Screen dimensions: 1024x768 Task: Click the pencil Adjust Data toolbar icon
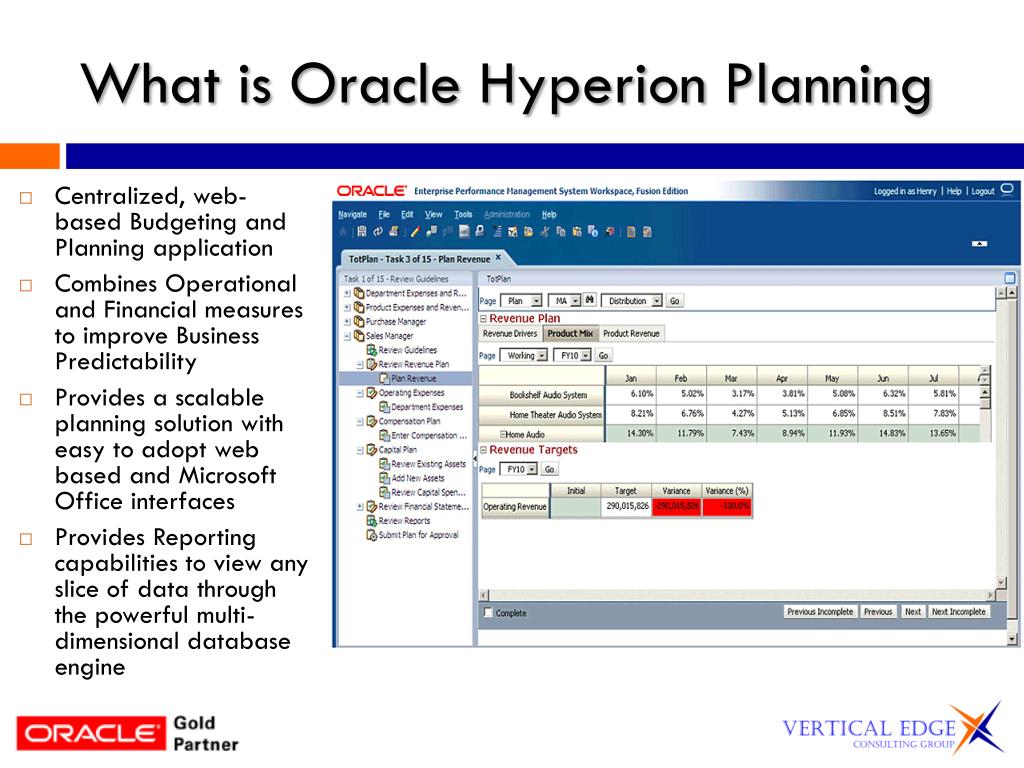click(415, 232)
